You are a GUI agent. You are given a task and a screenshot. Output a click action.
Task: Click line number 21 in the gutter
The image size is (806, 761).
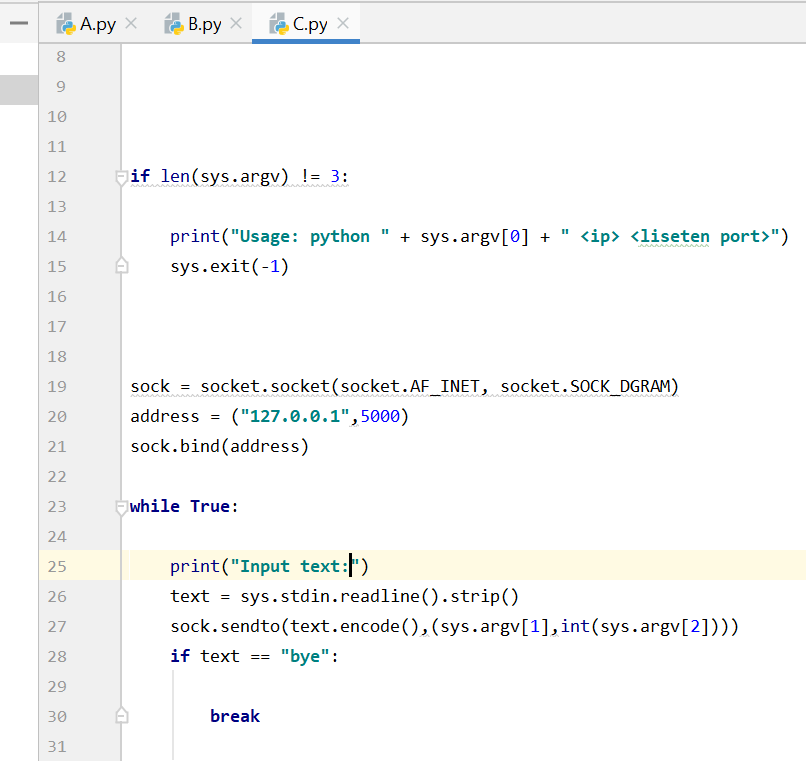[x=57, y=446]
